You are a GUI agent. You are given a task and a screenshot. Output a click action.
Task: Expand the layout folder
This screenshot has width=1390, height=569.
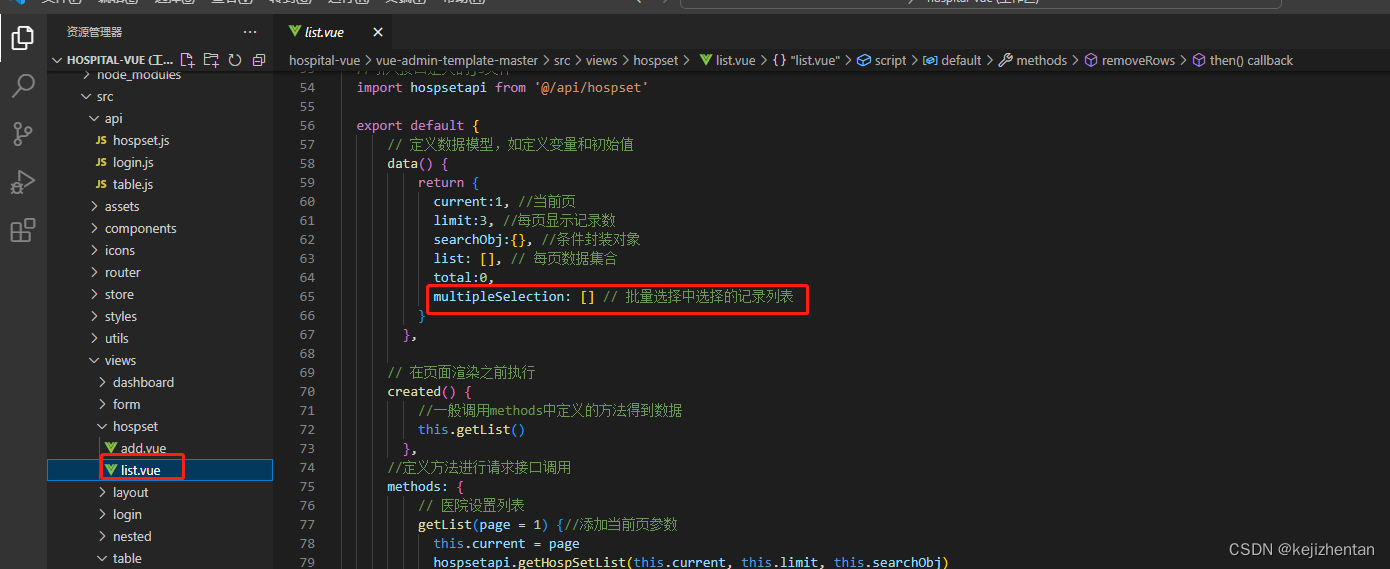point(102,493)
